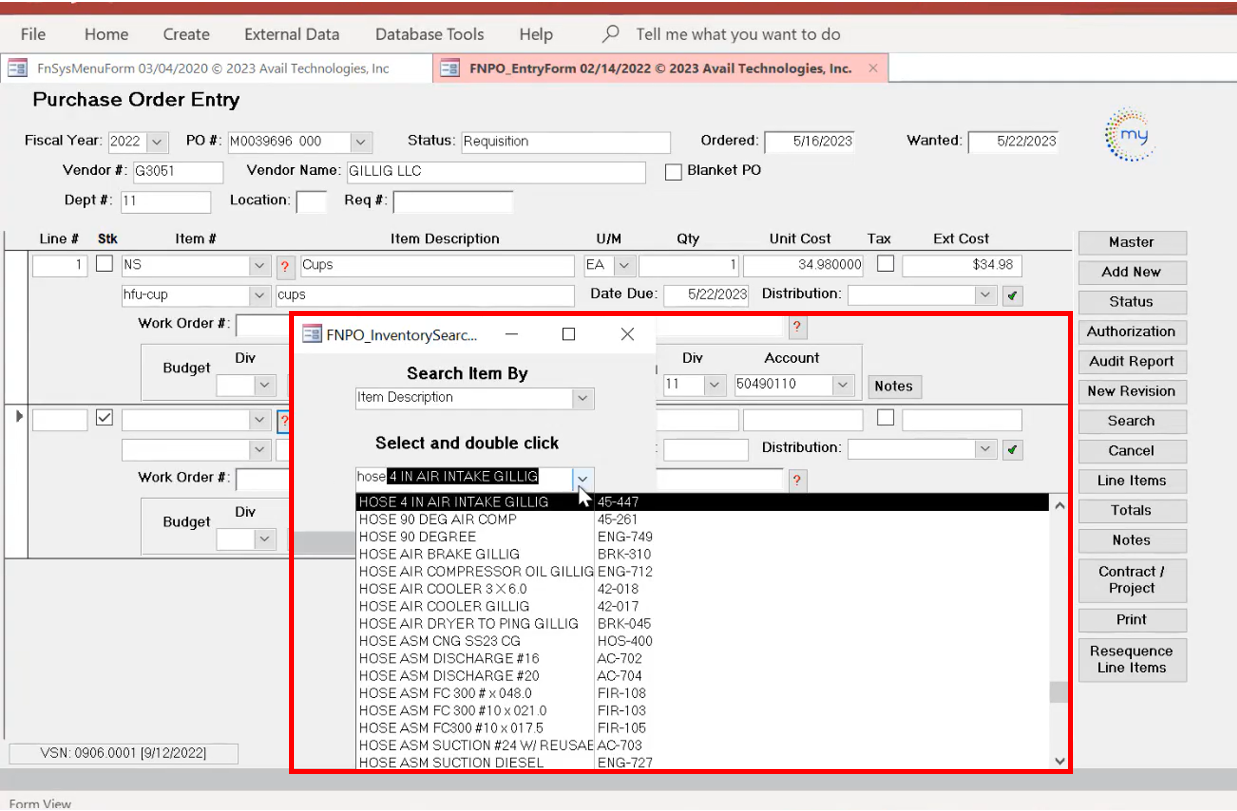This screenshot has width=1237, height=811.
Task: Check the Stk box on line 1
Action: click(x=104, y=265)
